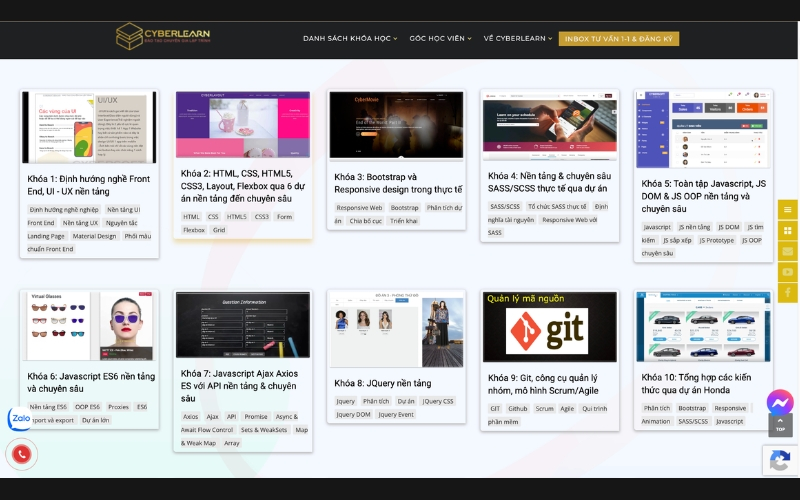Screen dimensions: 800x500
Task: Click the Jquery DOM tag
Action: 354,415
